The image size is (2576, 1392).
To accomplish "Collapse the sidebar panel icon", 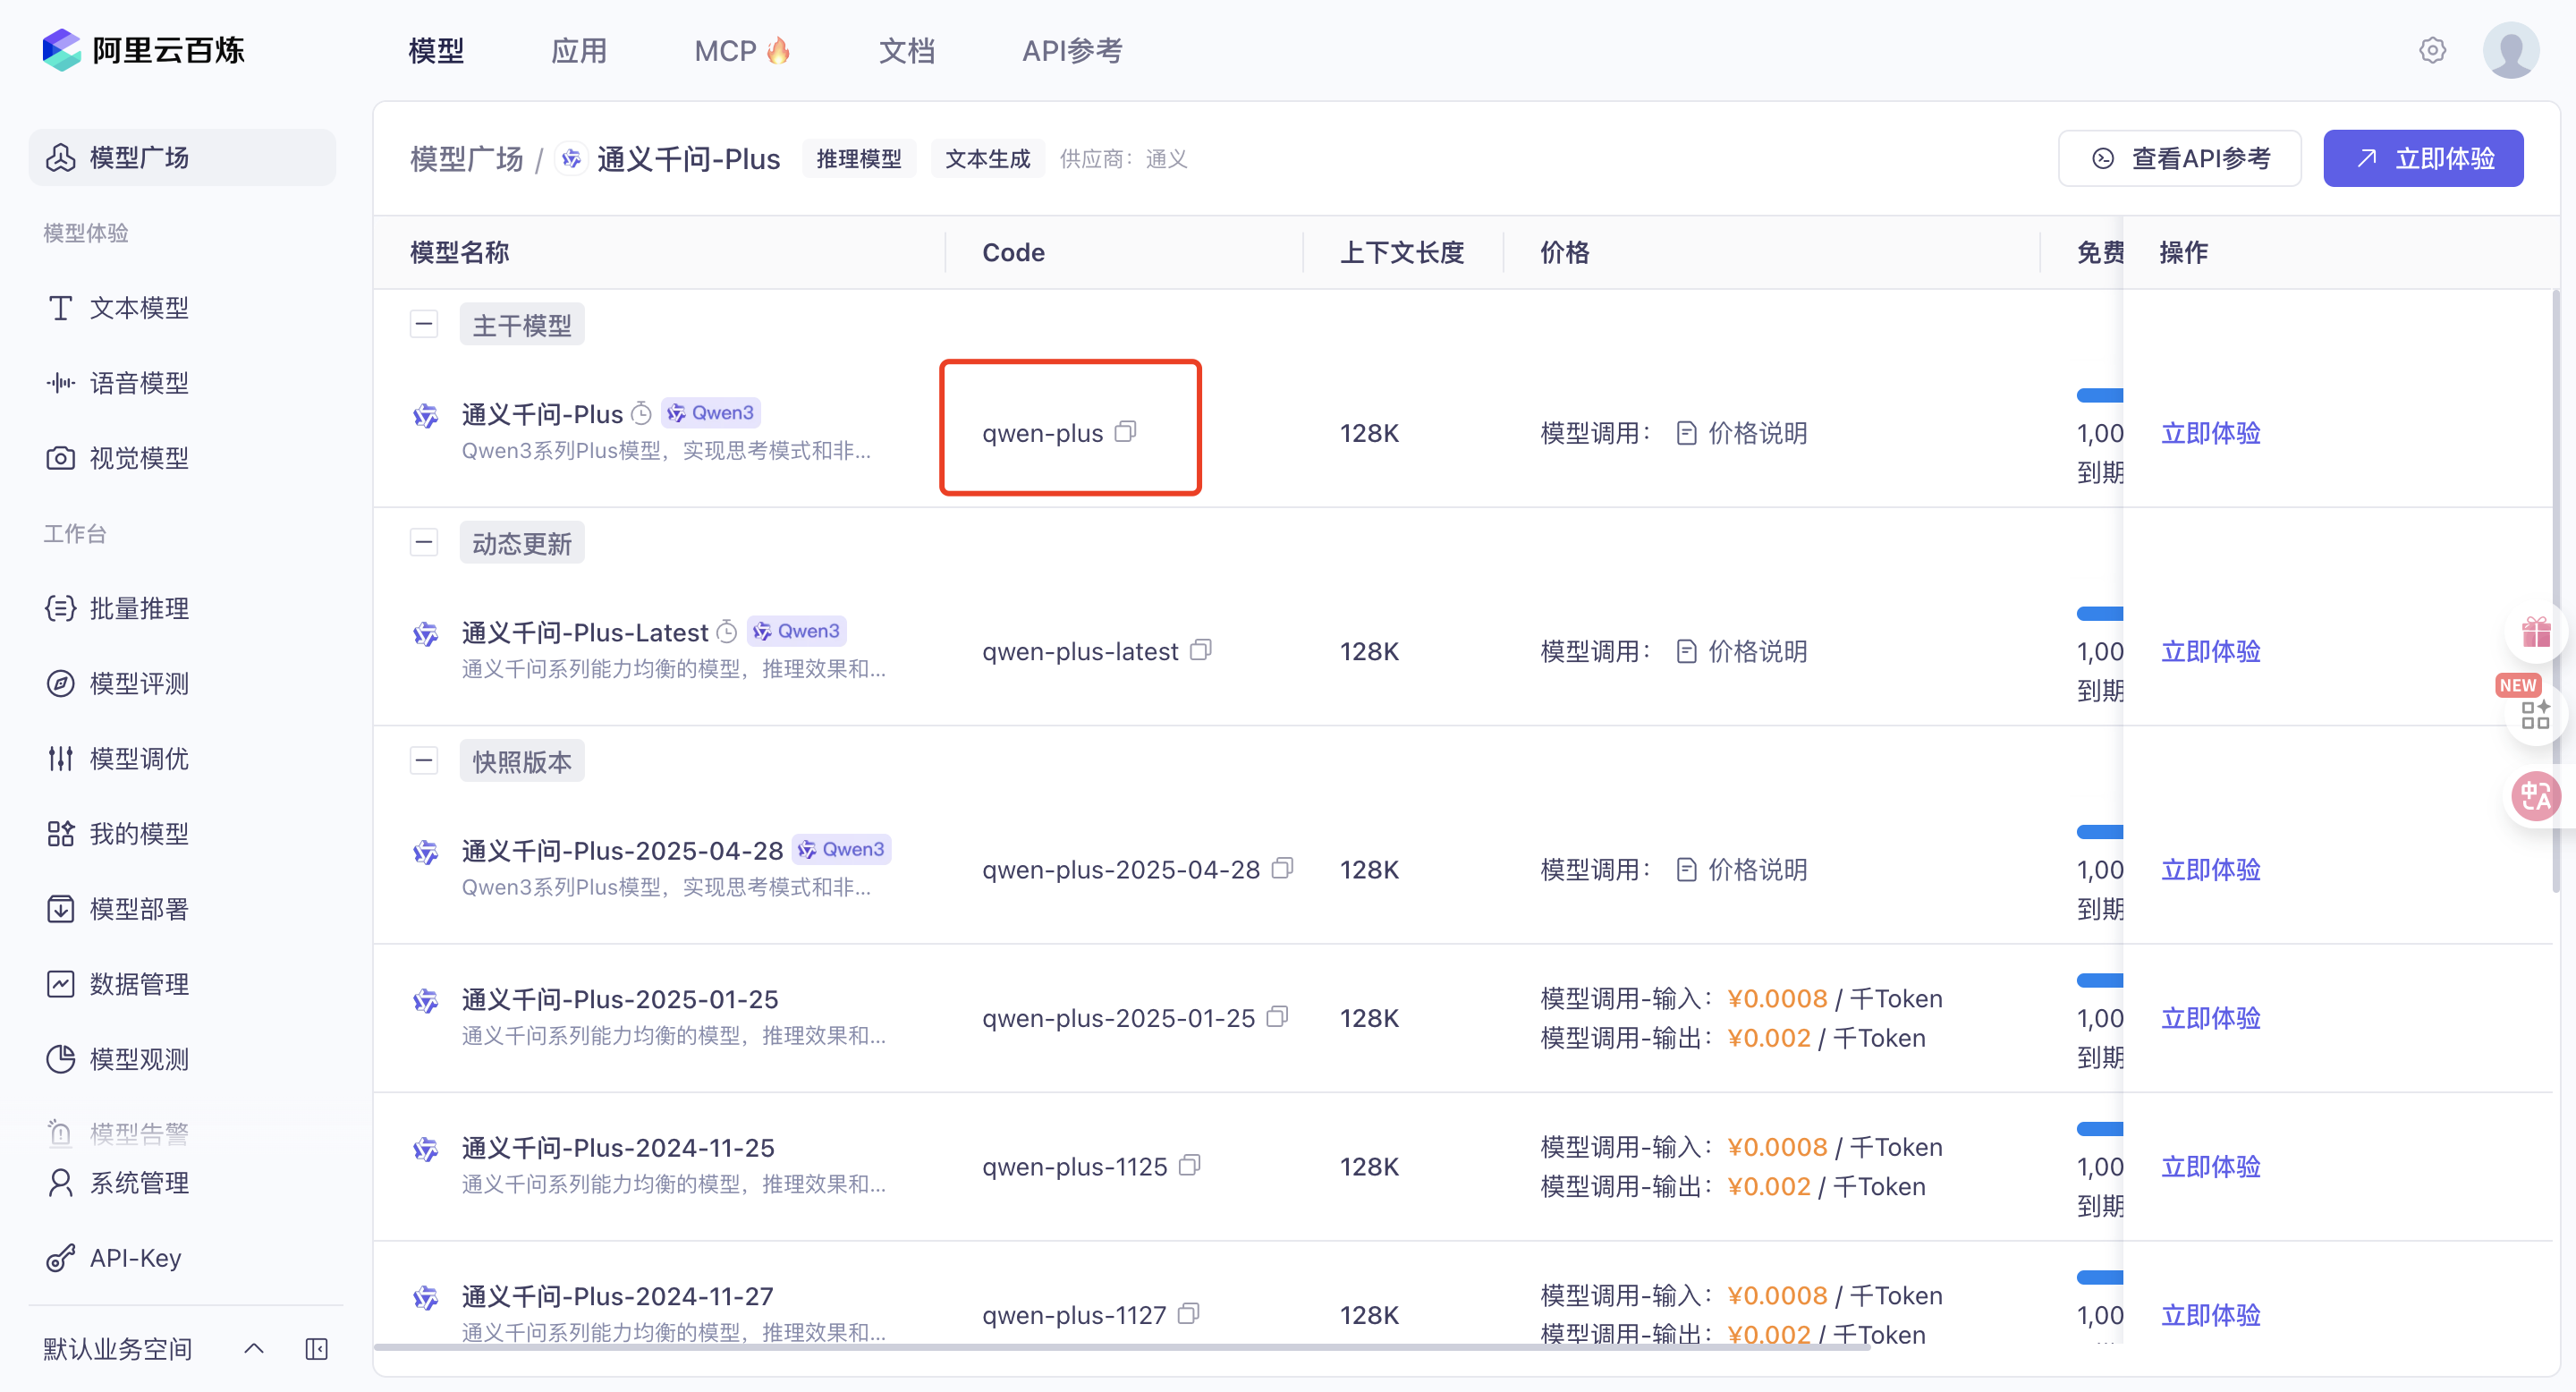I will click(x=316, y=1349).
